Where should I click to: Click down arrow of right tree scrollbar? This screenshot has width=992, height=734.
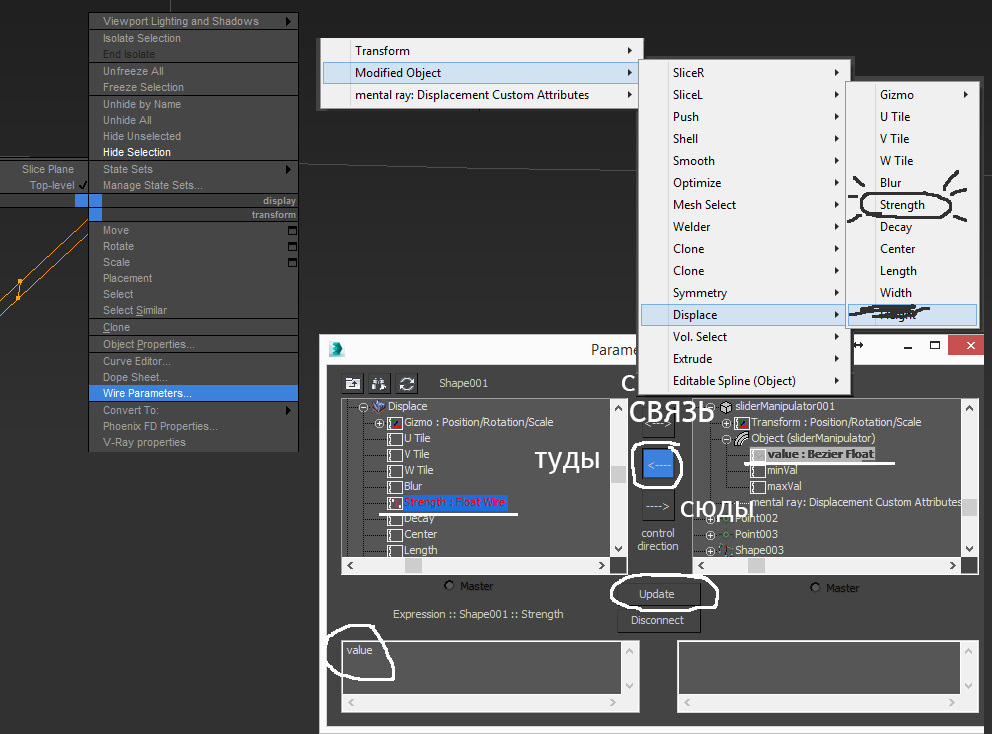pos(969,549)
